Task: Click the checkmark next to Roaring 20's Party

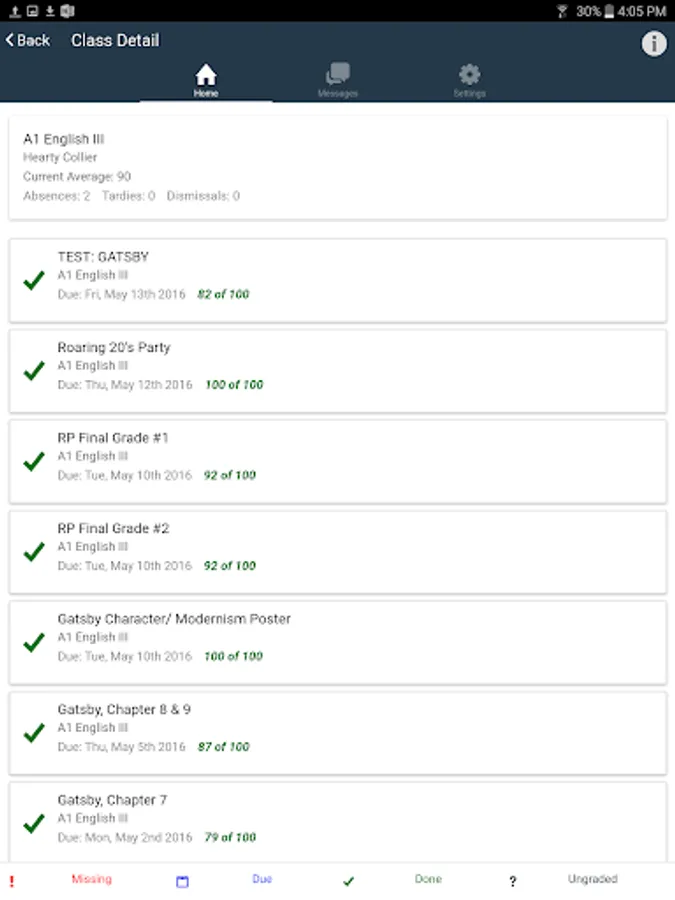Action: [x=34, y=371]
